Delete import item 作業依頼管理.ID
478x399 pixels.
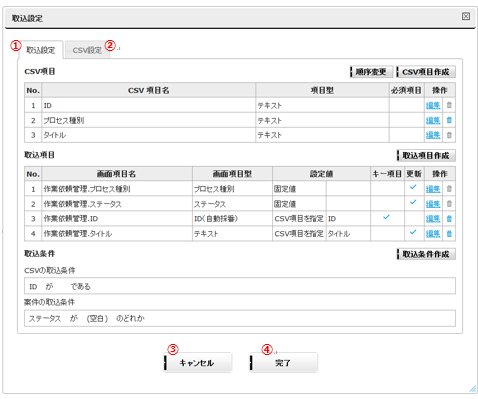point(449,219)
